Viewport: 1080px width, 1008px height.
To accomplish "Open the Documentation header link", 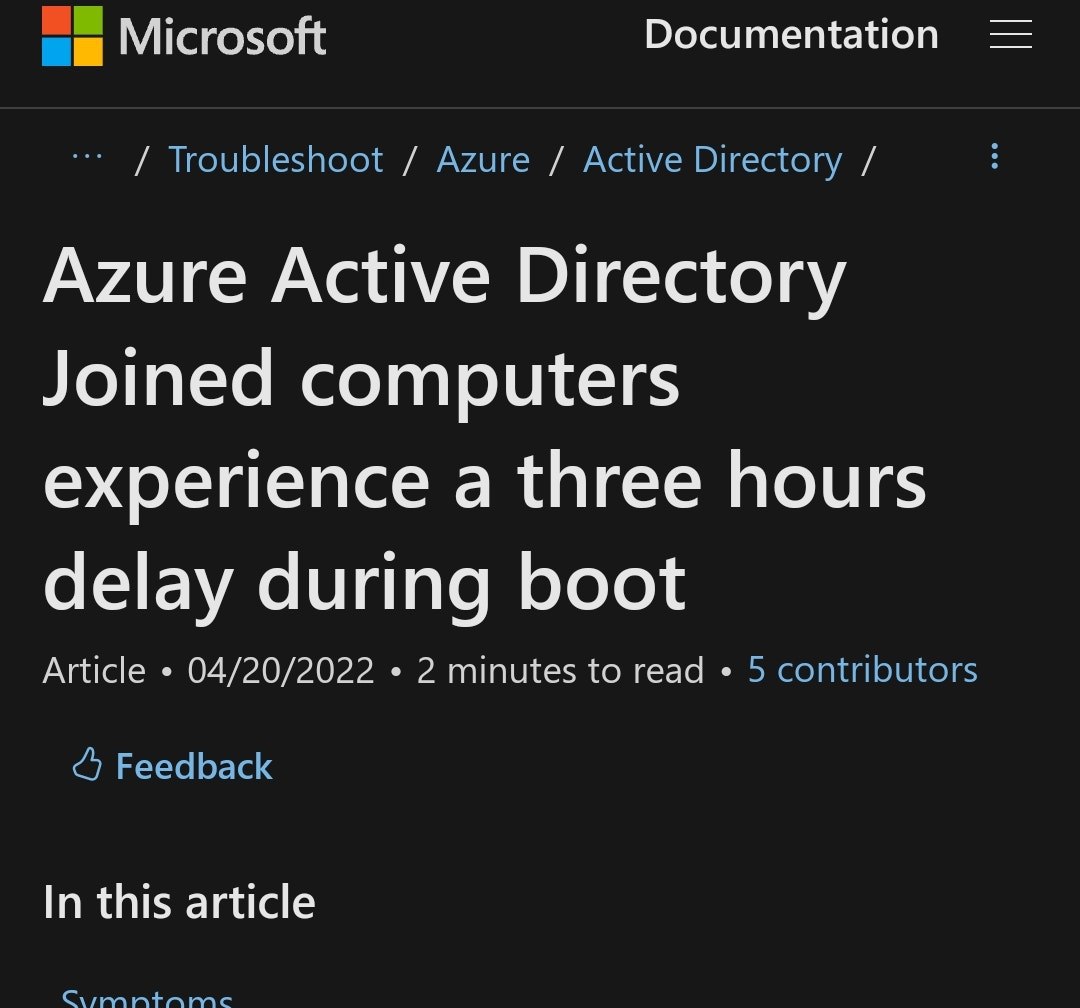I will tap(791, 35).
